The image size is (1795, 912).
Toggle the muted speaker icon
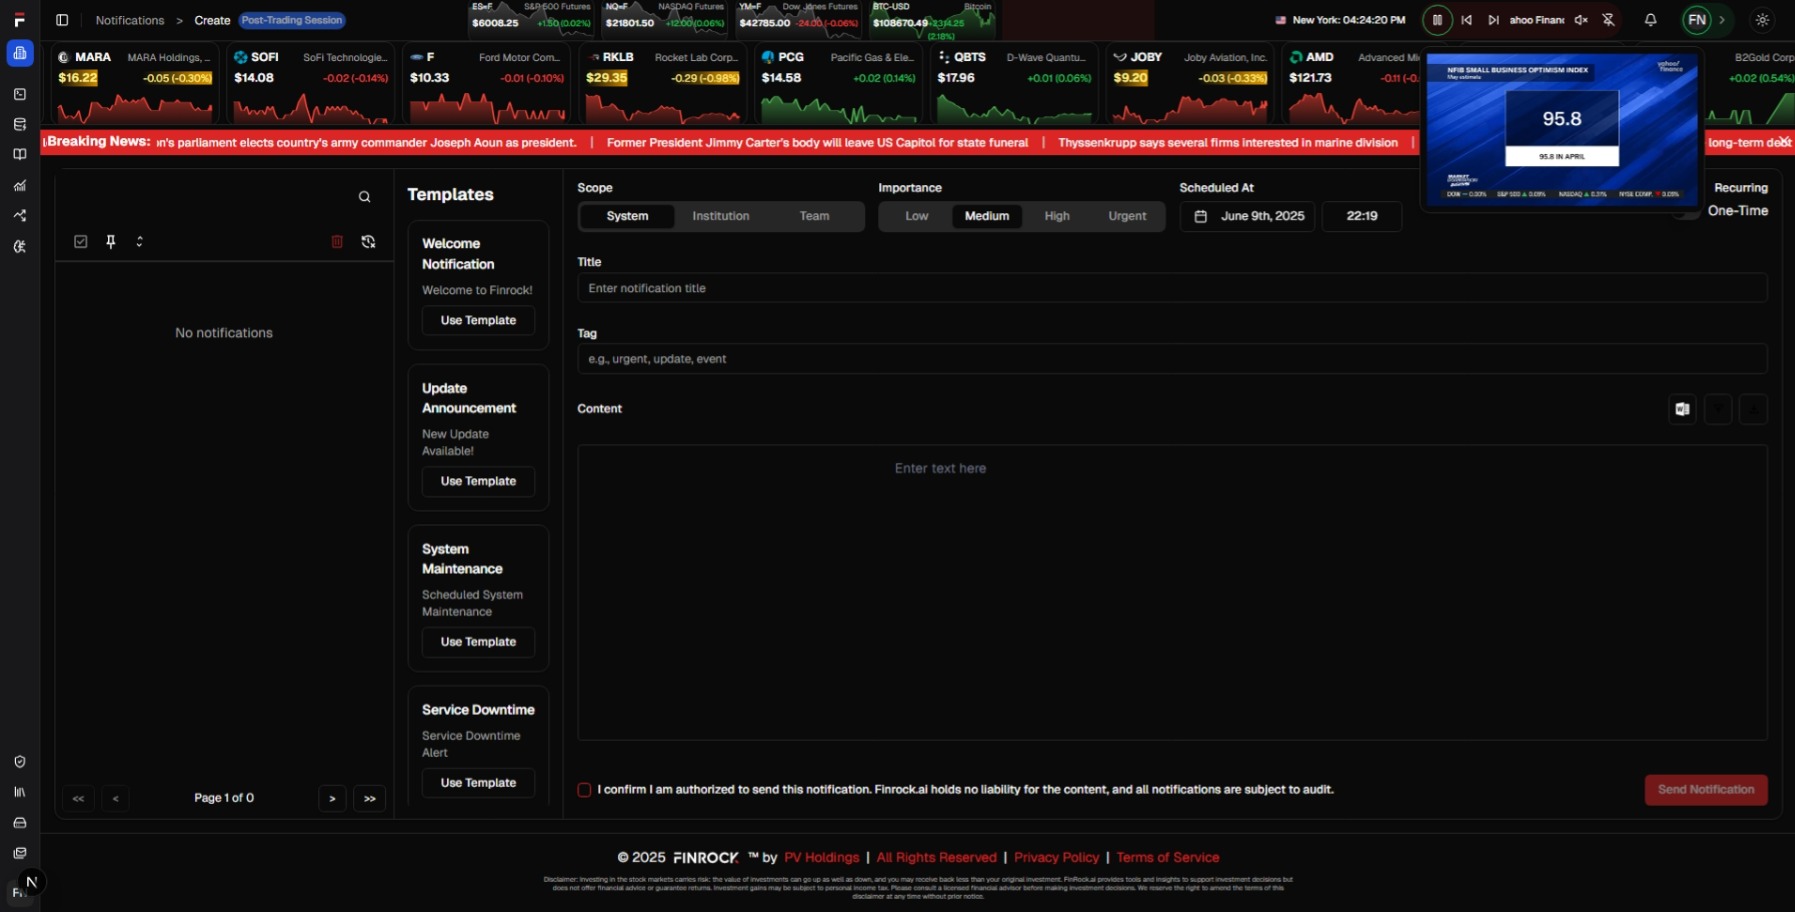pyautogui.click(x=1581, y=20)
